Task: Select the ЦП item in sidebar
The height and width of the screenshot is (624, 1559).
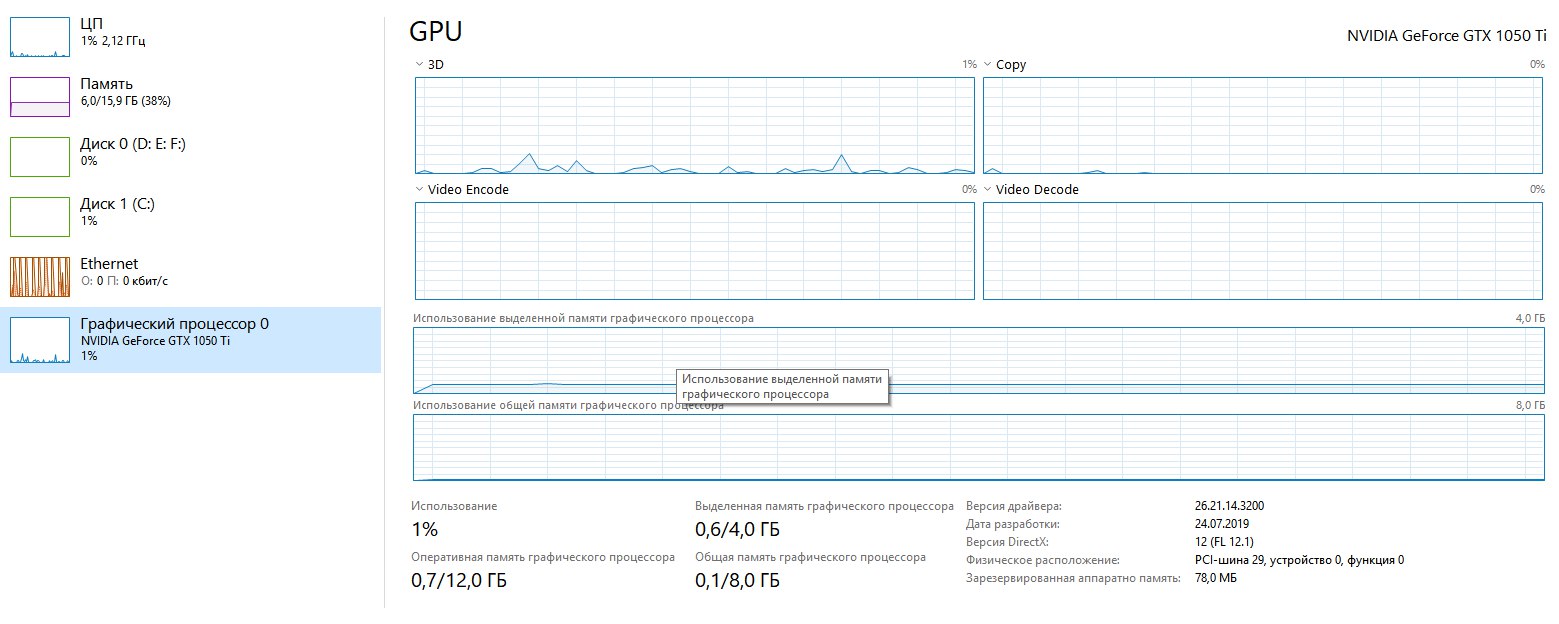Action: [91, 23]
